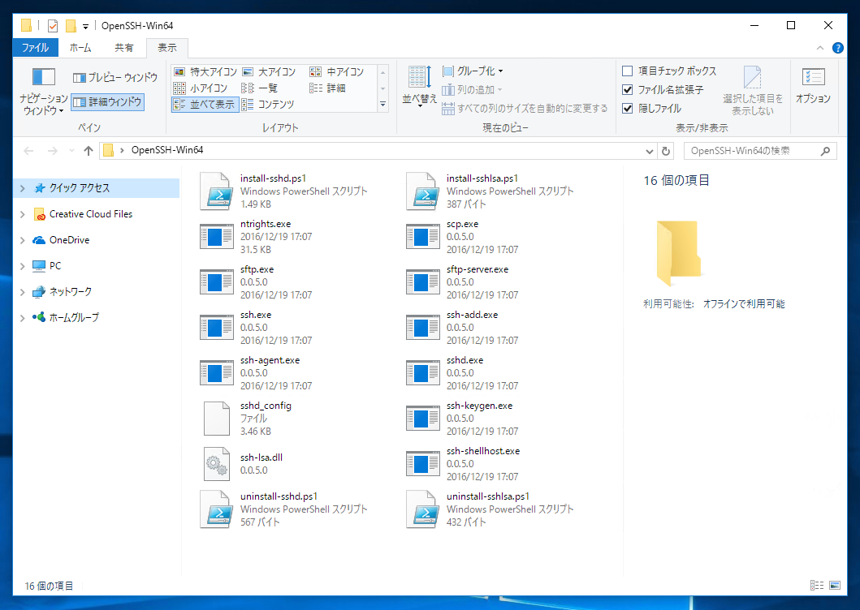This screenshot has width=860, height=610.
Task: Select the ssh-agent.exe application icon
Action: tap(216, 373)
